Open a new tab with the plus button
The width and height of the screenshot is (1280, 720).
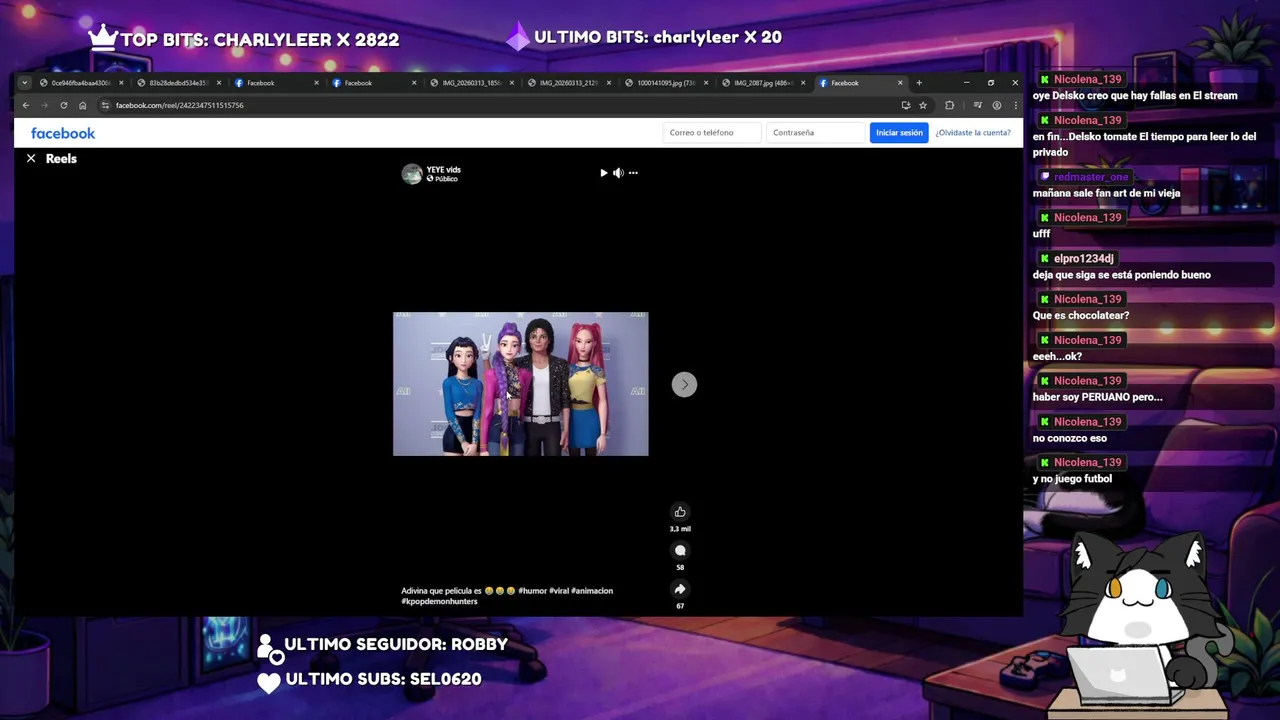coord(919,83)
